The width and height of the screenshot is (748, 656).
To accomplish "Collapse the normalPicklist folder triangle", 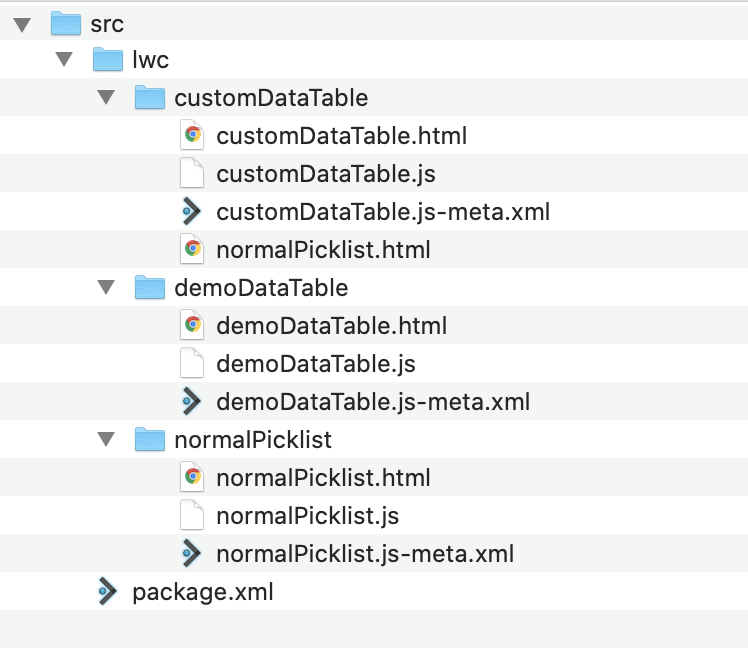I will pos(106,439).
